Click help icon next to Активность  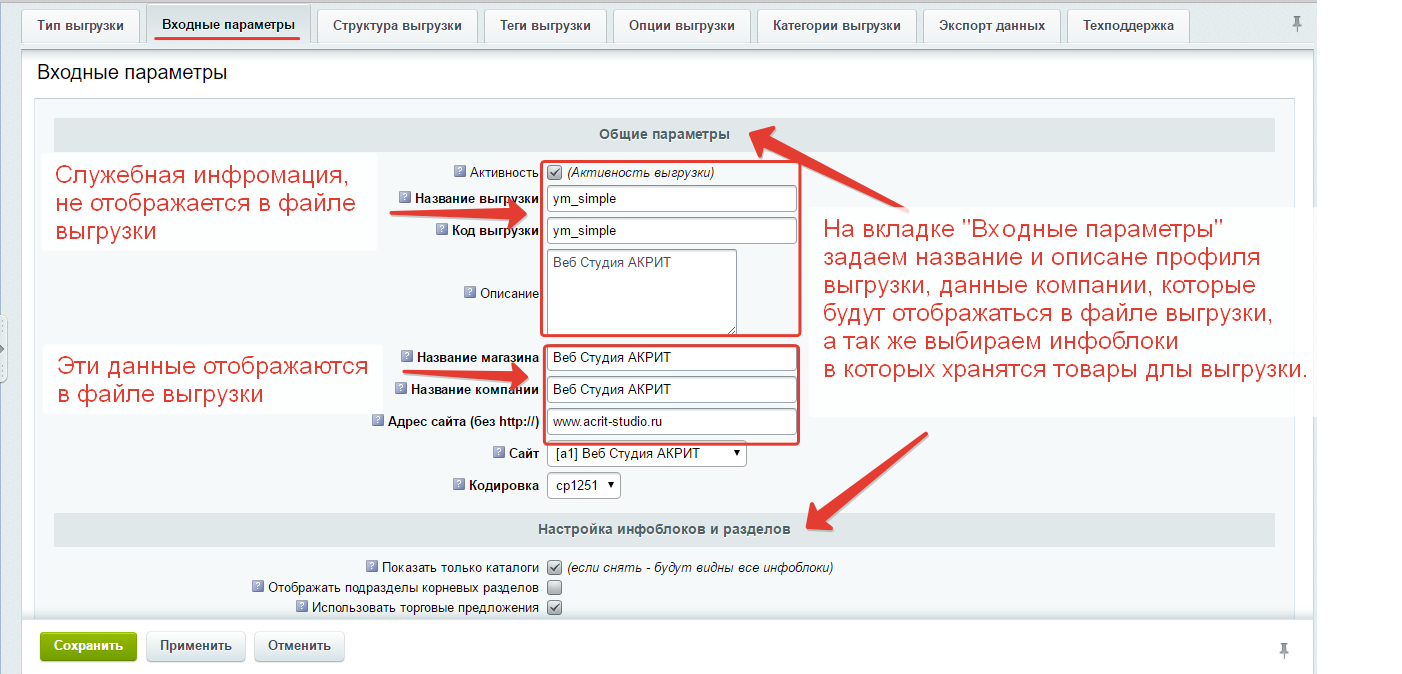pyautogui.click(x=460, y=171)
